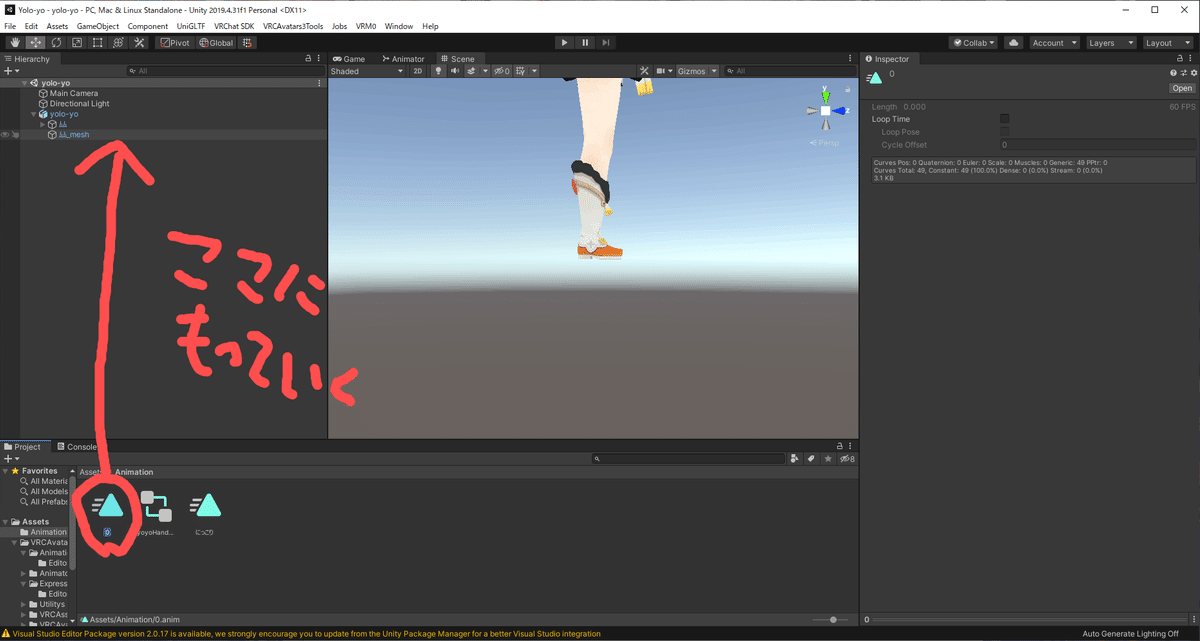
Task: Open Hierarchy create plus dropdown
Action: tap(11, 71)
